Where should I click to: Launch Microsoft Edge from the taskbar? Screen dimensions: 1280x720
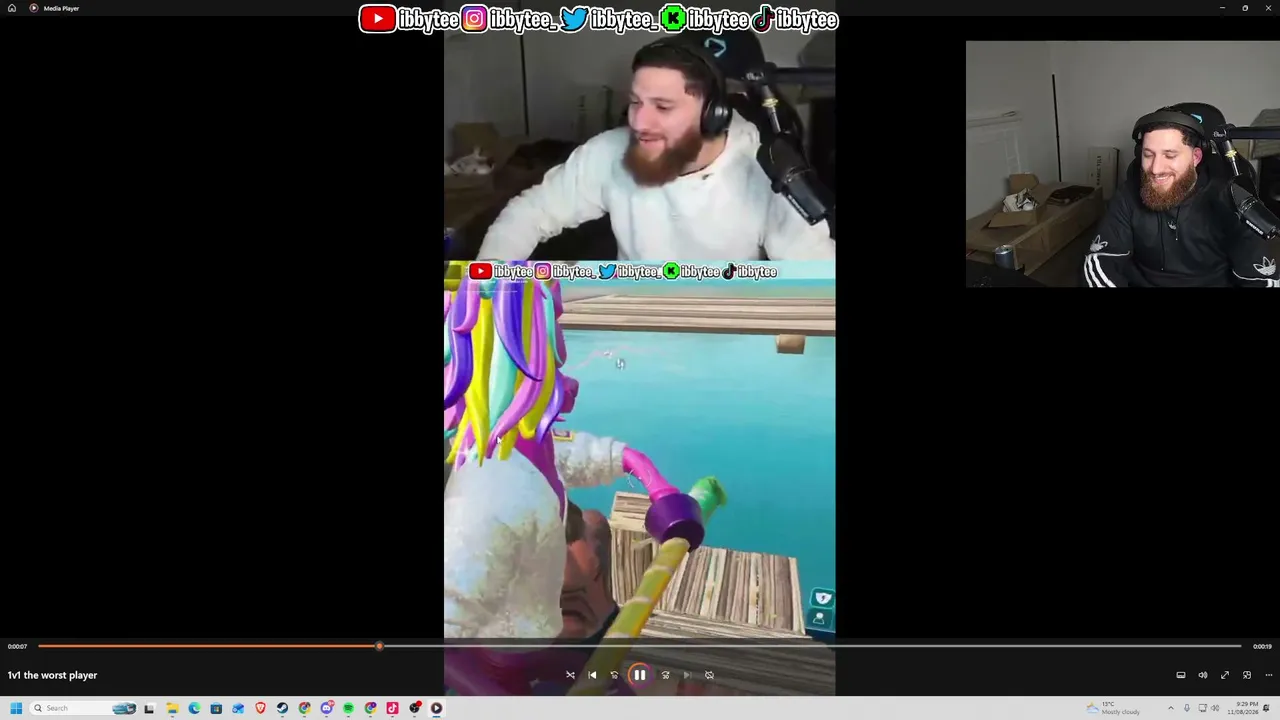(x=194, y=708)
